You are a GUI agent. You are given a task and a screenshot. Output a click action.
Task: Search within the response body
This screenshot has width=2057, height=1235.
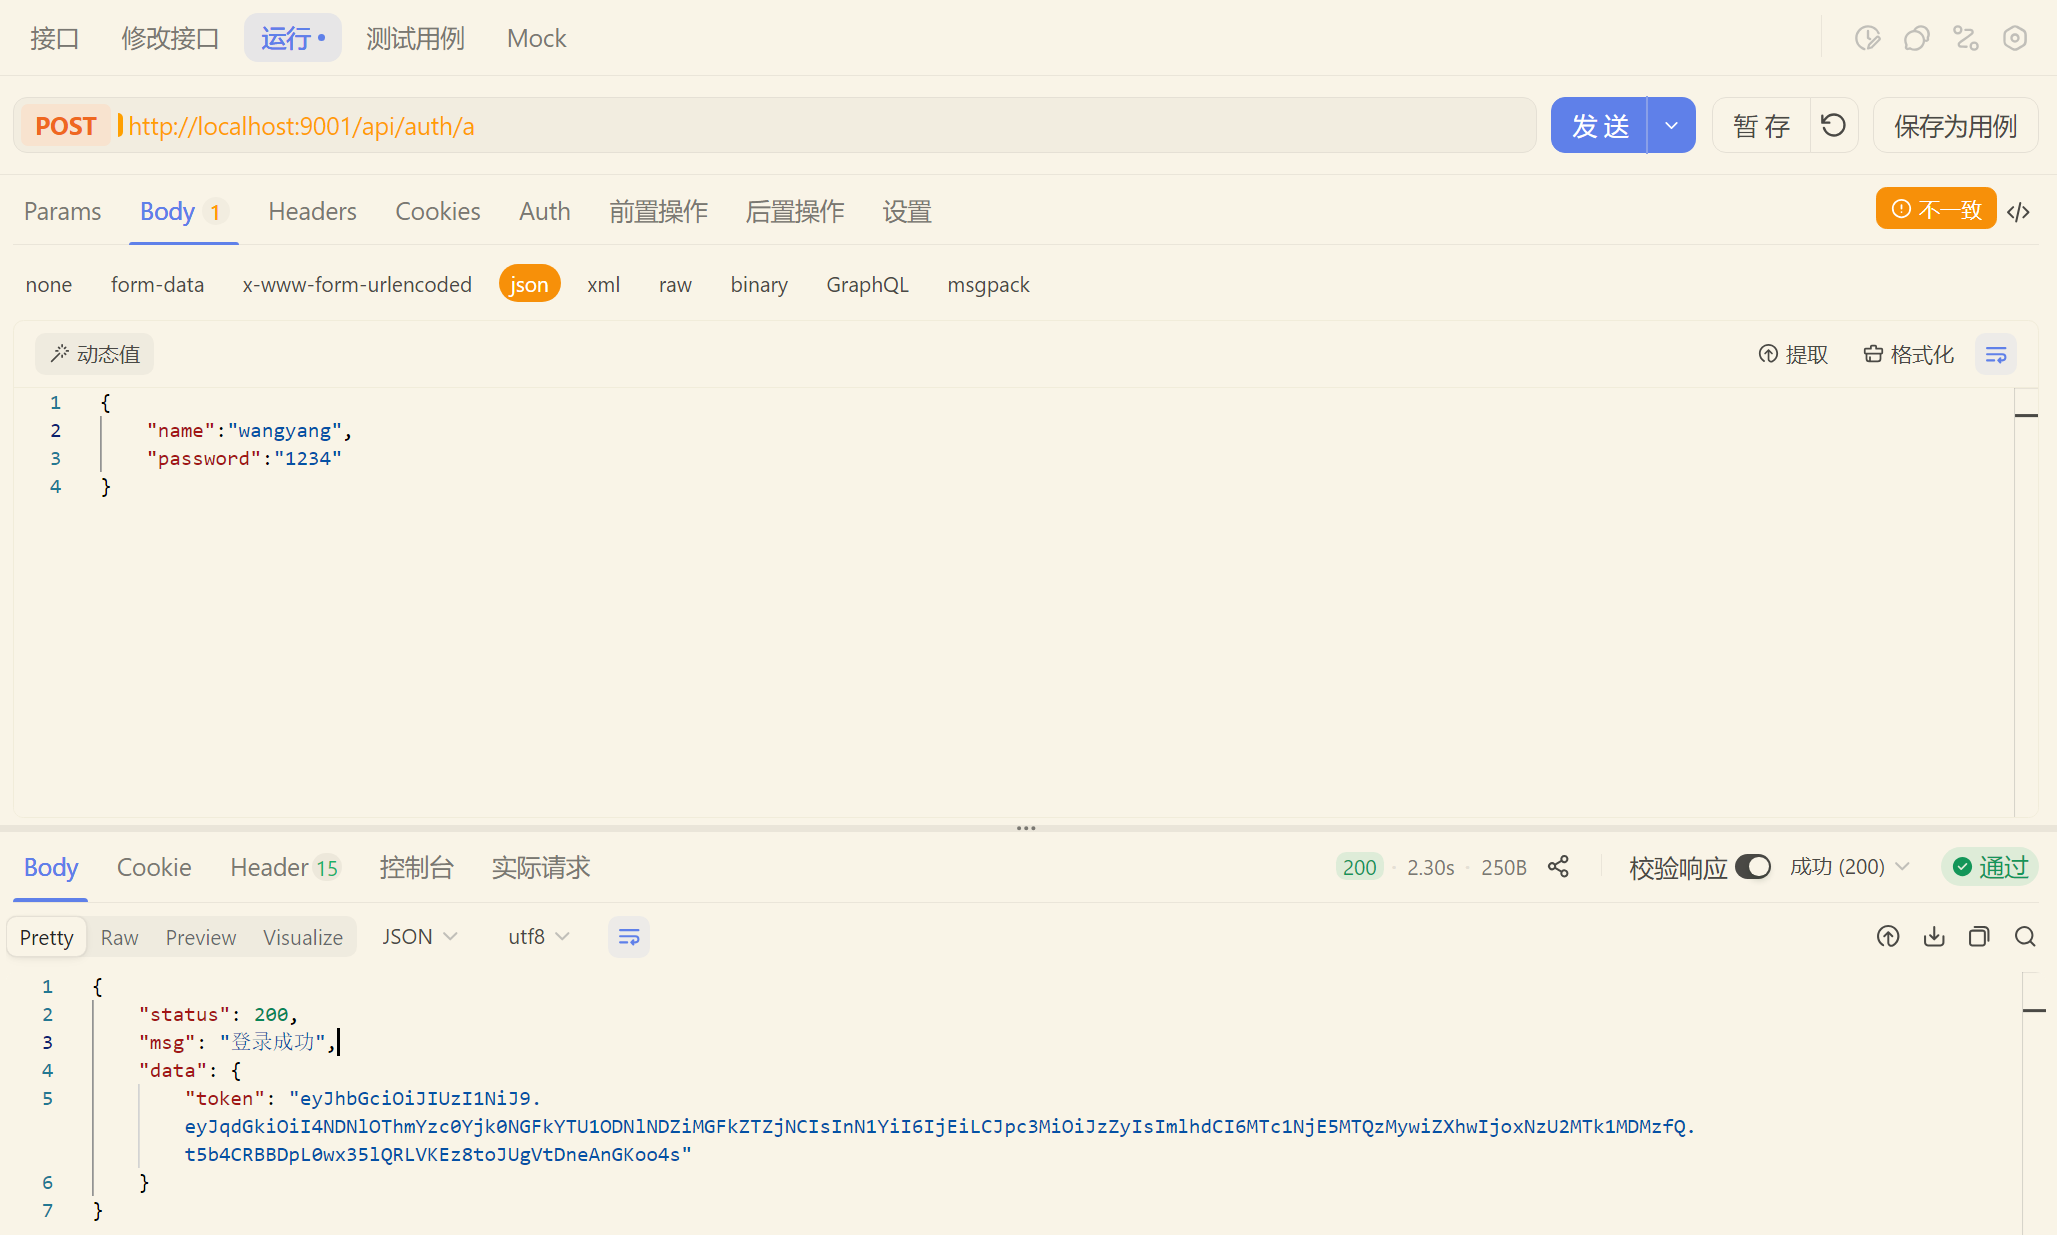pos(2025,937)
